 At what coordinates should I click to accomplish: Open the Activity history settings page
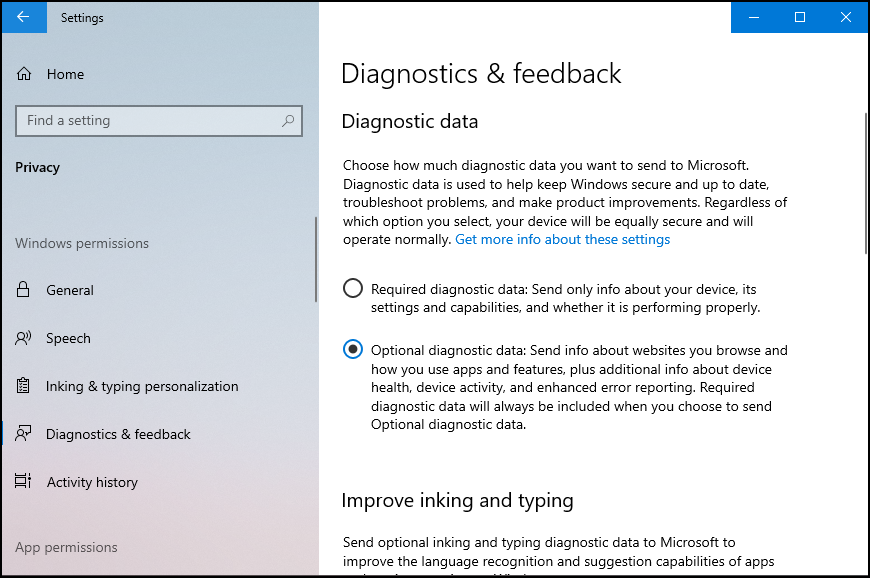91,482
